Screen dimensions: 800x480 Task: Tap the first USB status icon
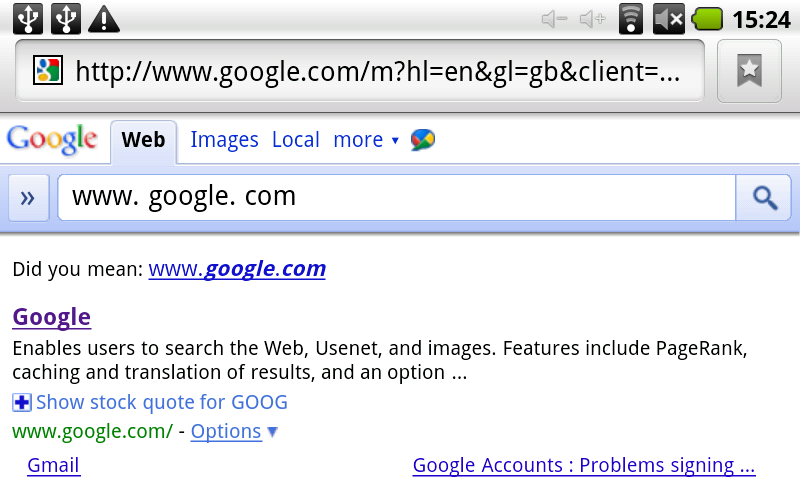(x=28, y=19)
